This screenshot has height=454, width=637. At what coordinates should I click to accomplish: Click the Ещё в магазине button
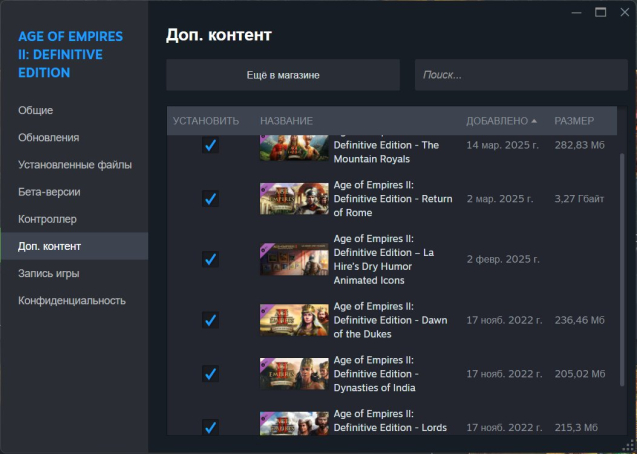(x=283, y=75)
